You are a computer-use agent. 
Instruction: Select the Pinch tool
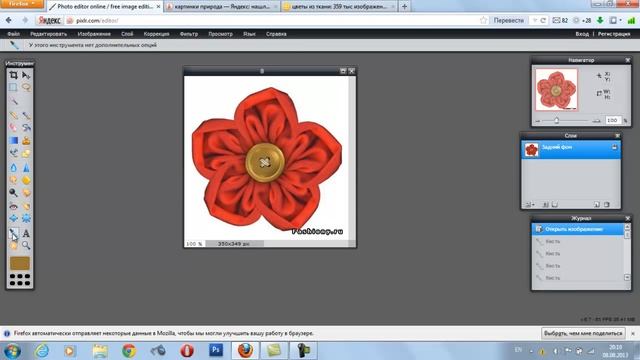coord(26,218)
